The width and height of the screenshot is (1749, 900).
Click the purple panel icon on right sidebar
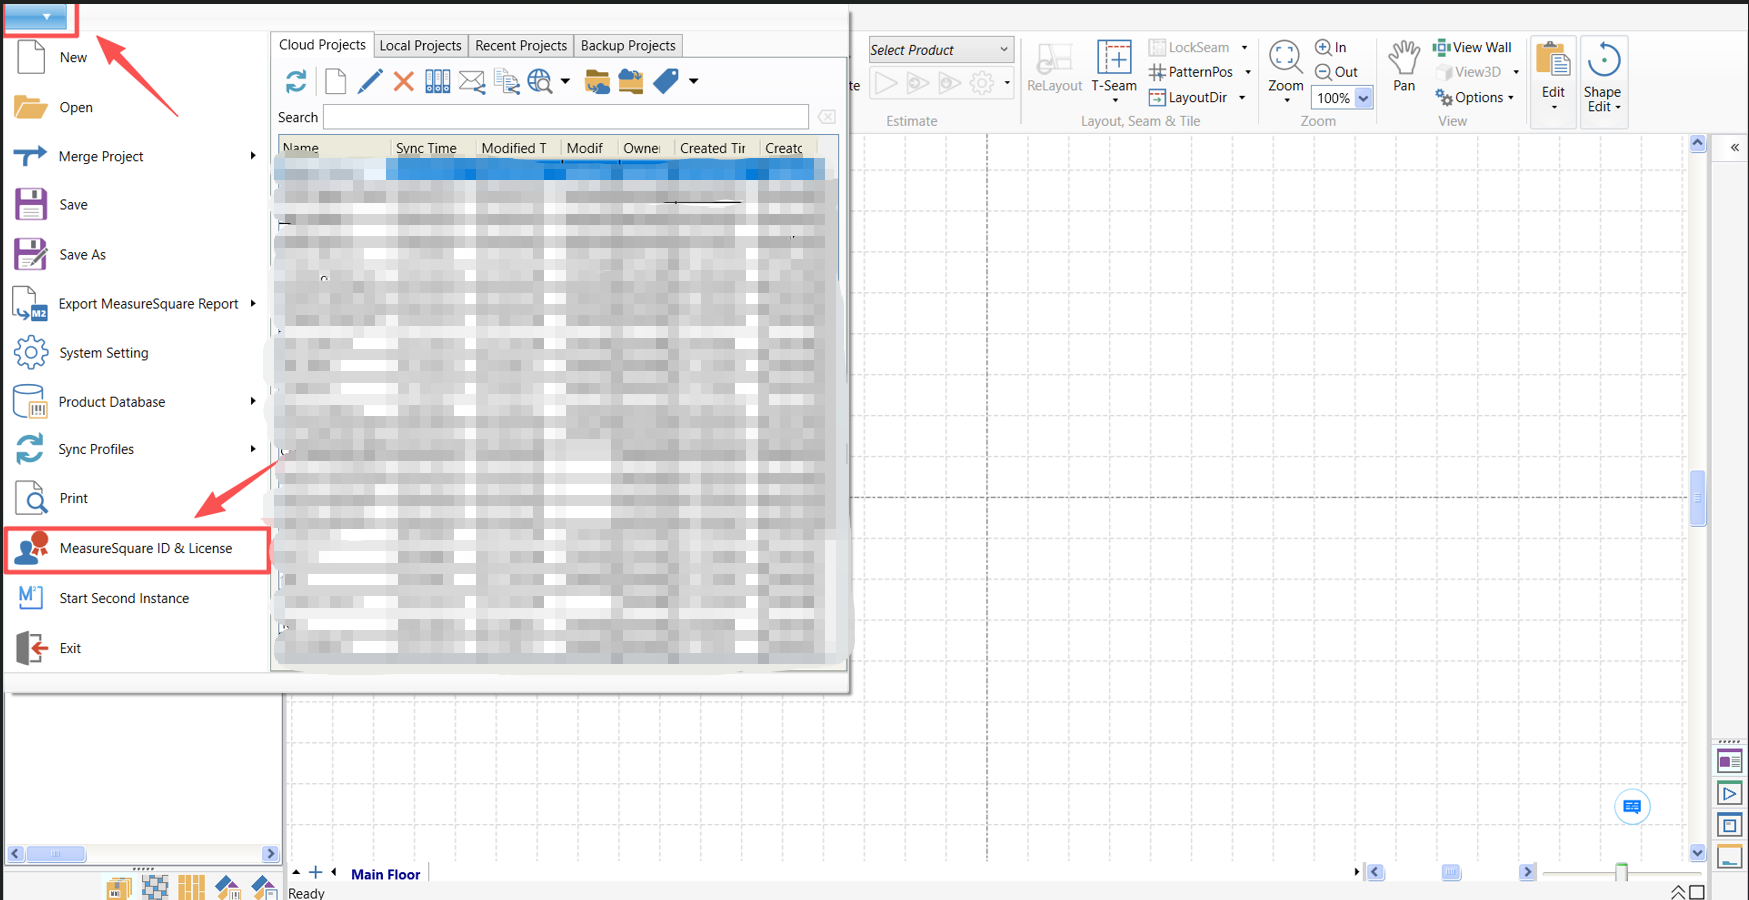(x=1729, y=761)
